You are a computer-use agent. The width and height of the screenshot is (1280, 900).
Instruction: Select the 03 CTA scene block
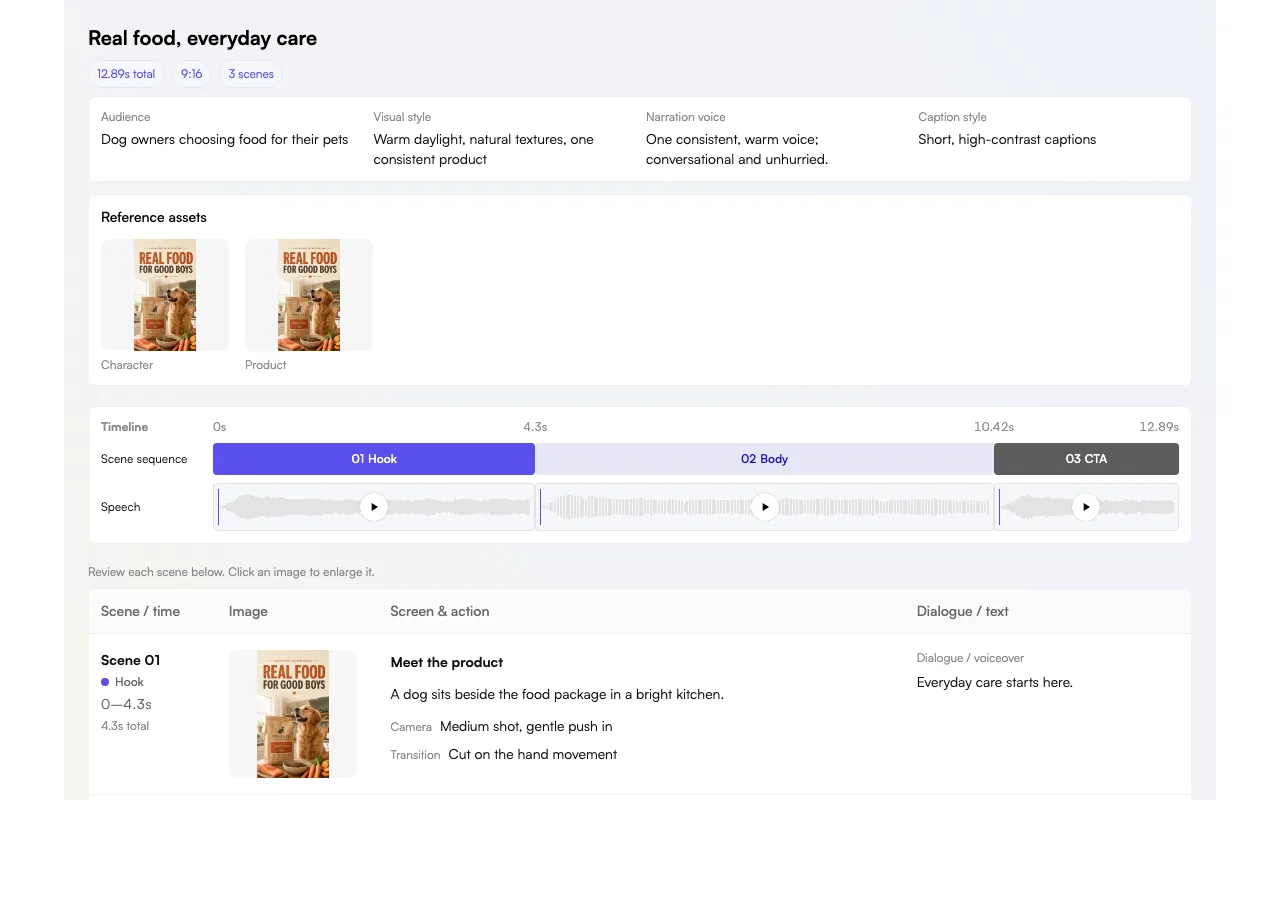[x=1086, y=459]
